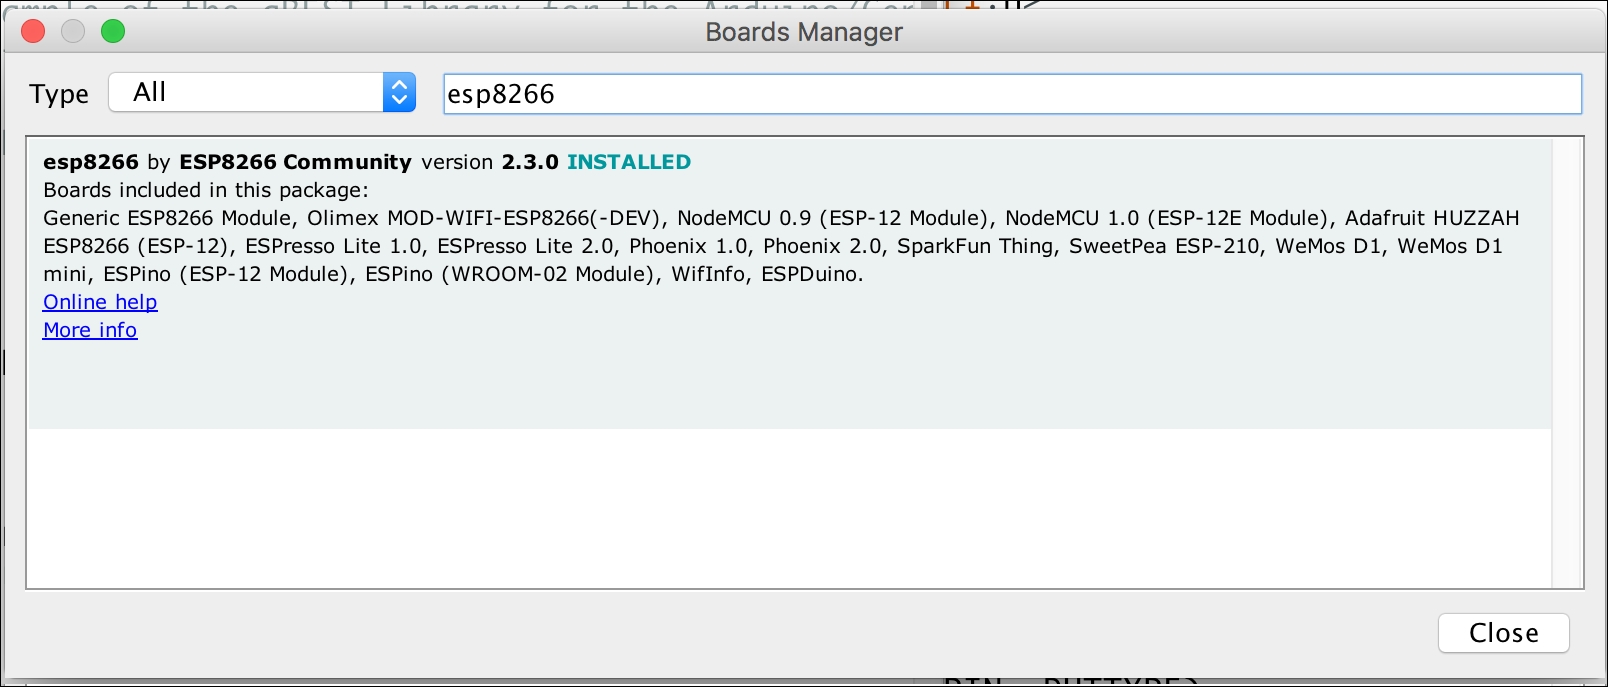Click the vertical scrollbar of the boards list
Screen dimensions: 1608x687
point(1567,363)
